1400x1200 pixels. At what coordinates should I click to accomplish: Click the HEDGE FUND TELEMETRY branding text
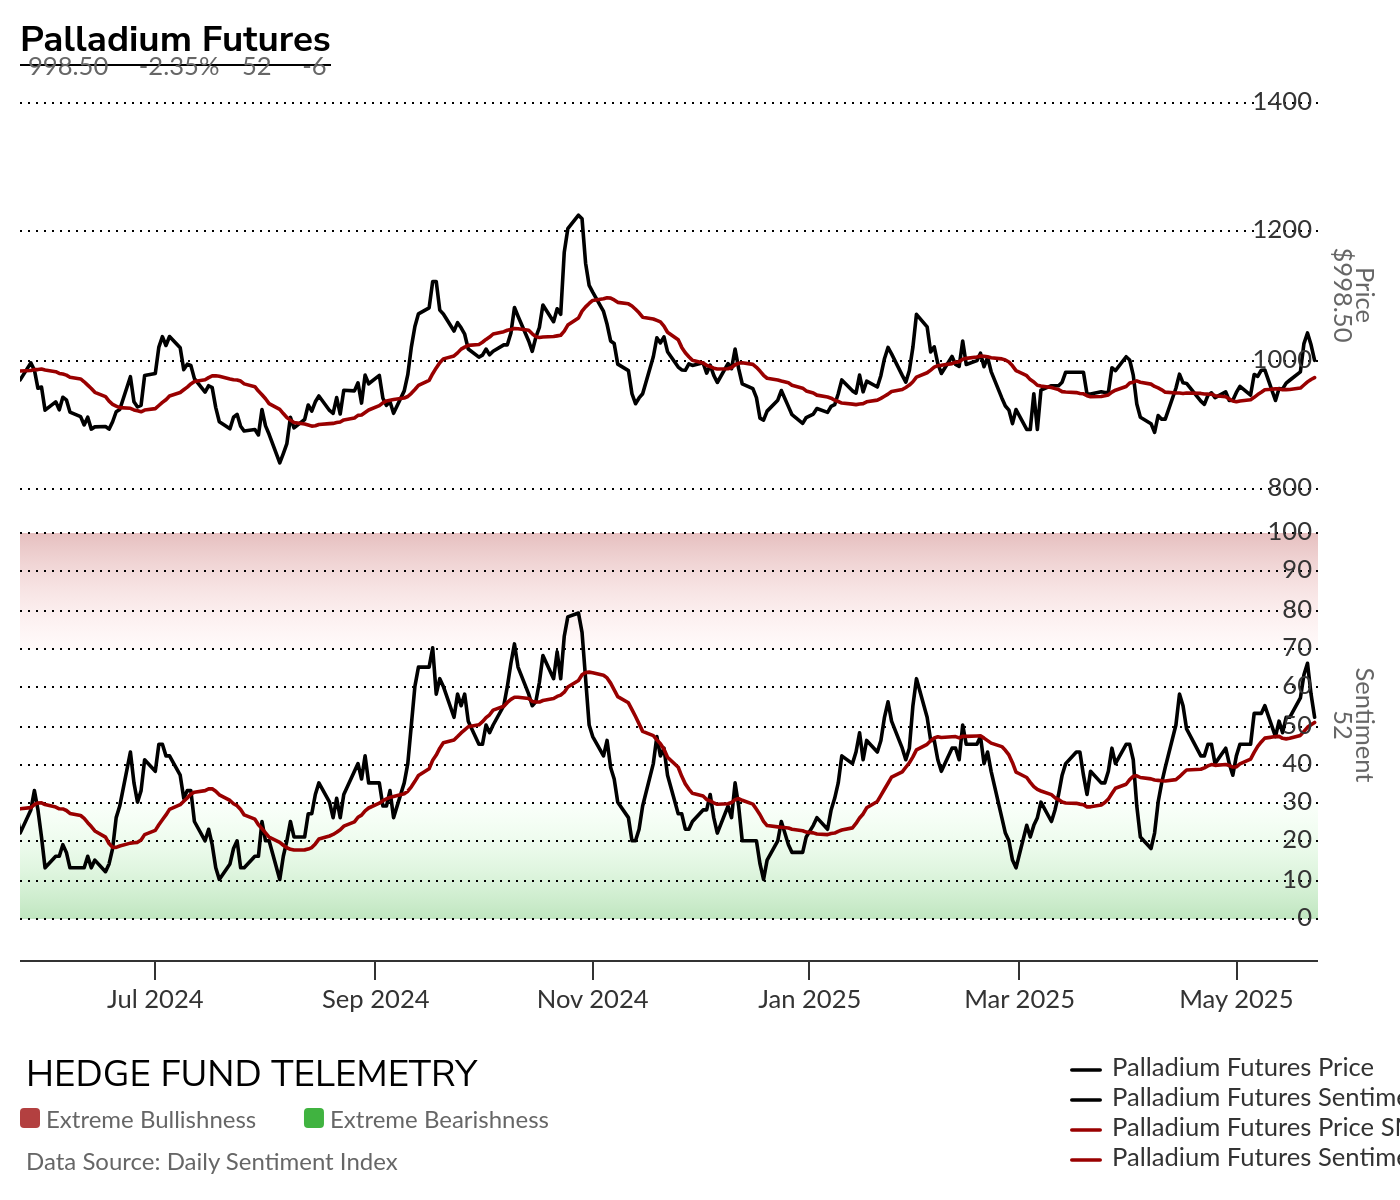252,1074
